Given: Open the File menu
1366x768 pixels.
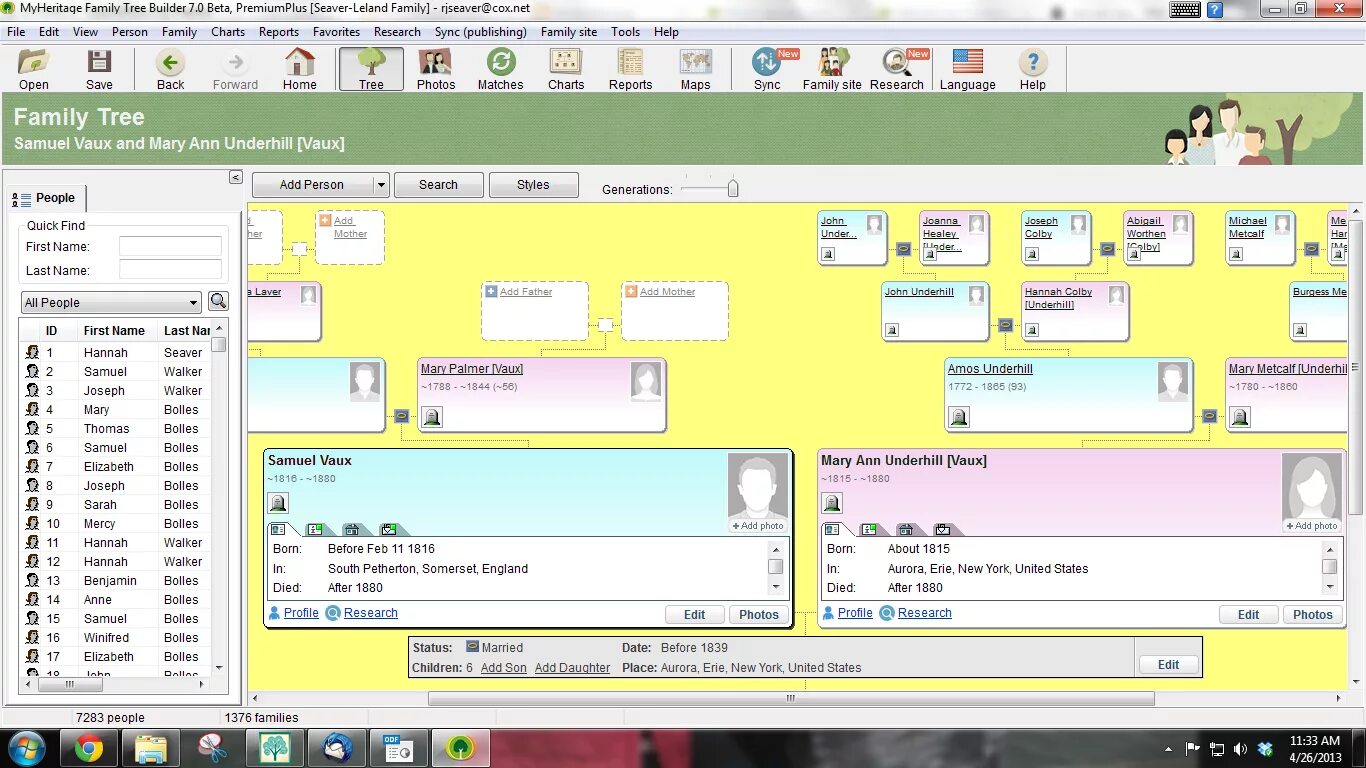Looking at the screenshot, I should (16, 32).
